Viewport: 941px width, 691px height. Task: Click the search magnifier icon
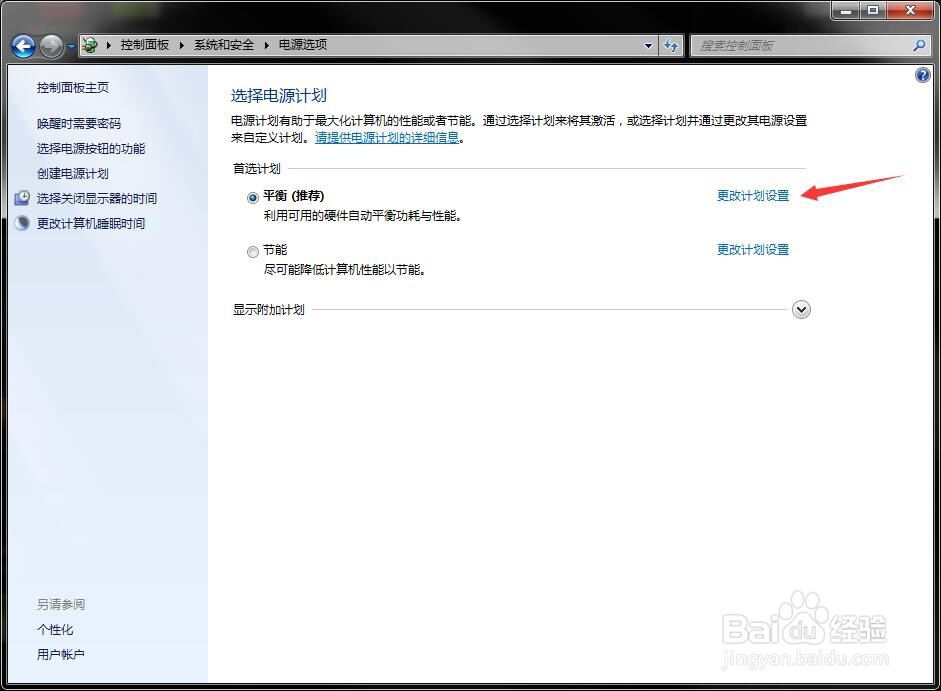click(x=919, y=45)
